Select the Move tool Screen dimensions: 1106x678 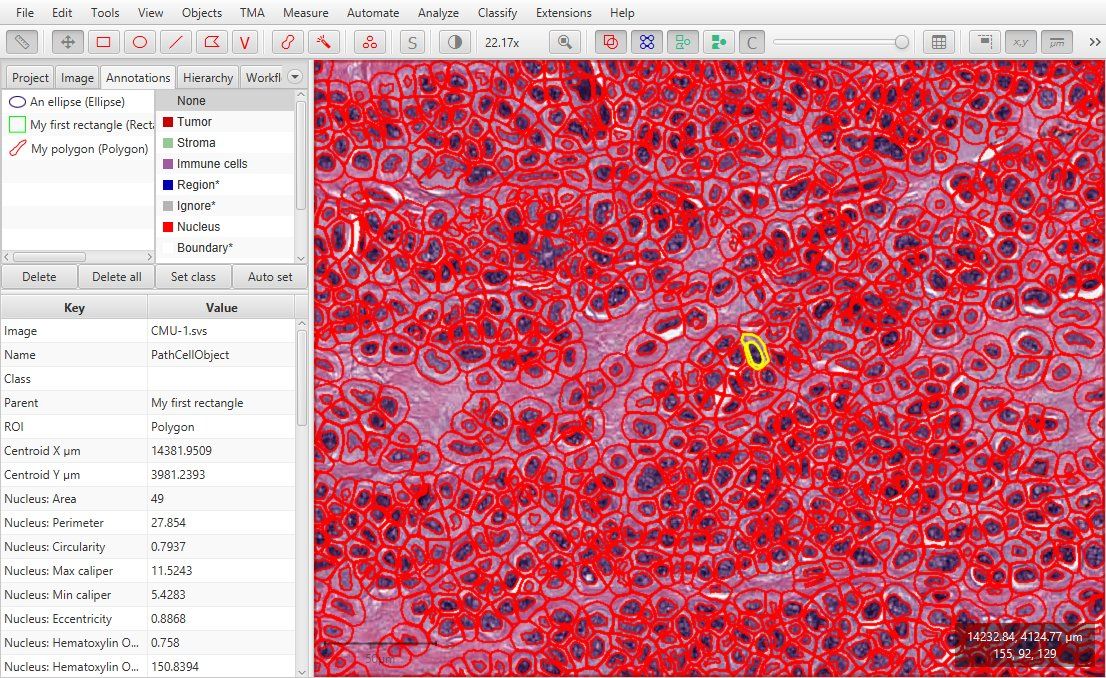coord(68,42)
